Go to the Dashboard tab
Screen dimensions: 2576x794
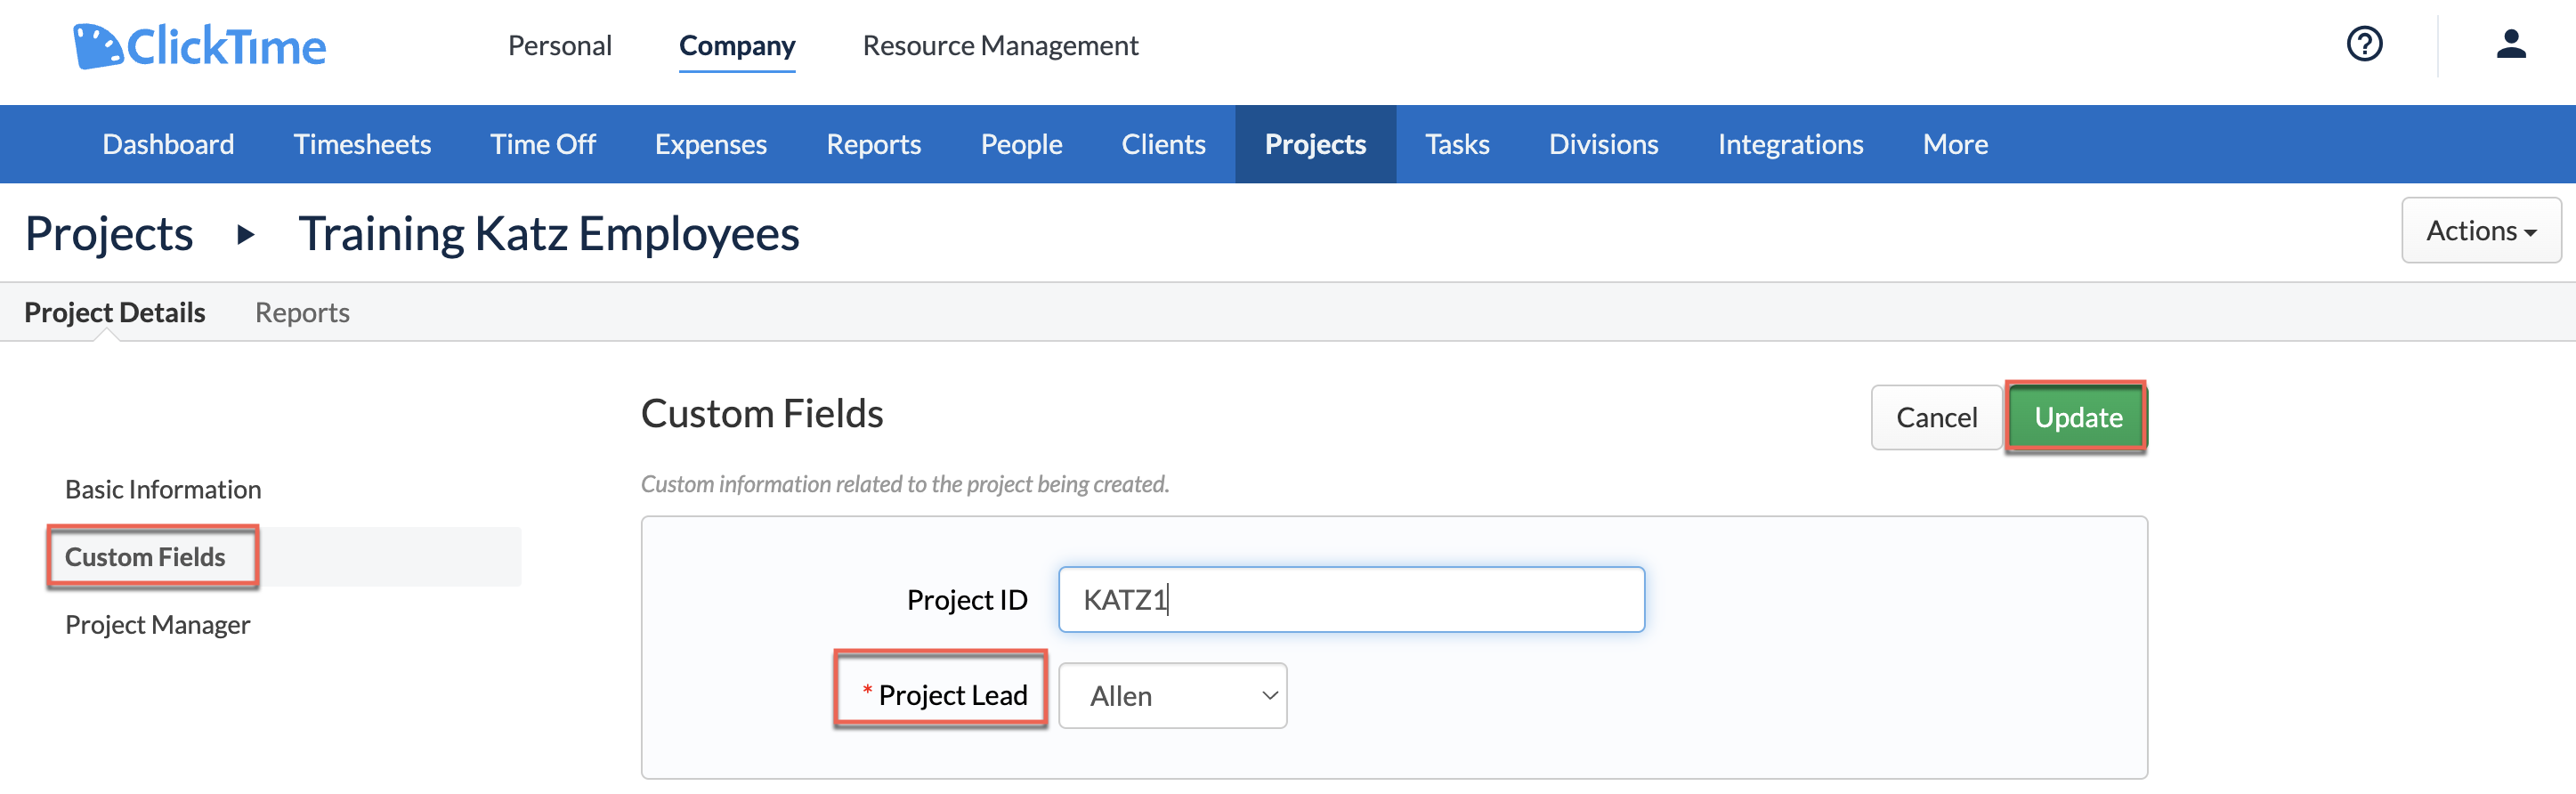pos(168,144)
